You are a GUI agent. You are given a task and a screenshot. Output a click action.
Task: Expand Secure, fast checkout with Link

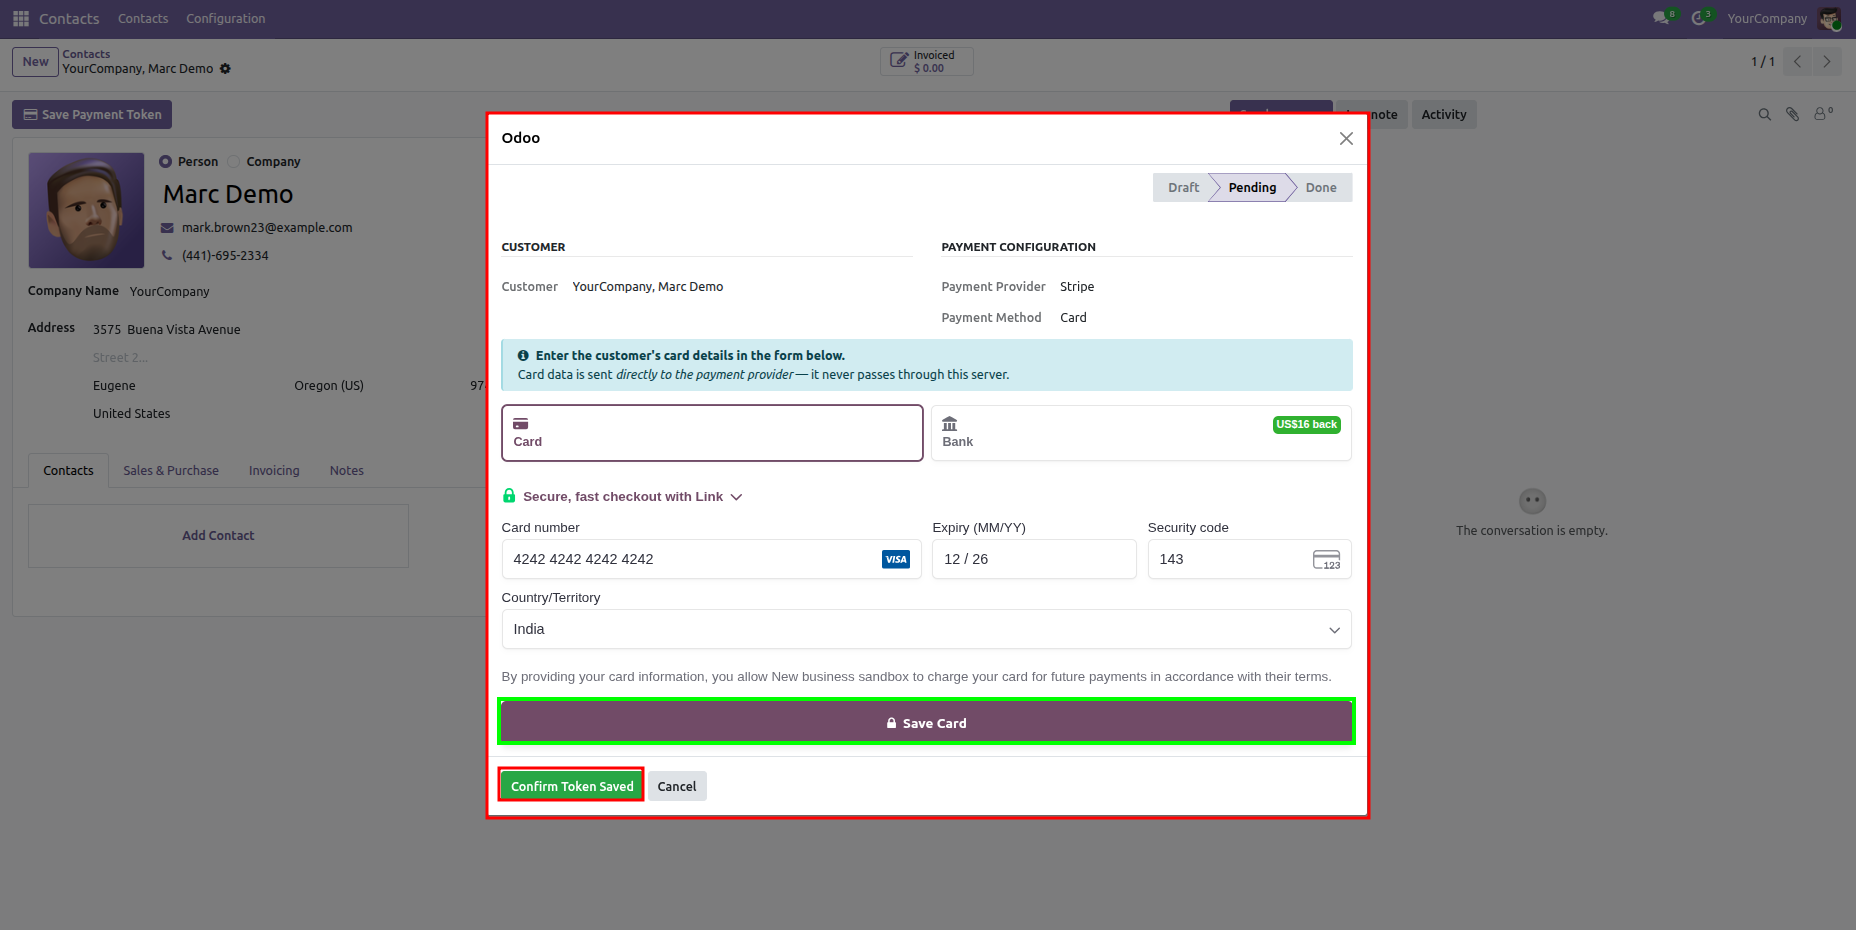pos(633,497)
